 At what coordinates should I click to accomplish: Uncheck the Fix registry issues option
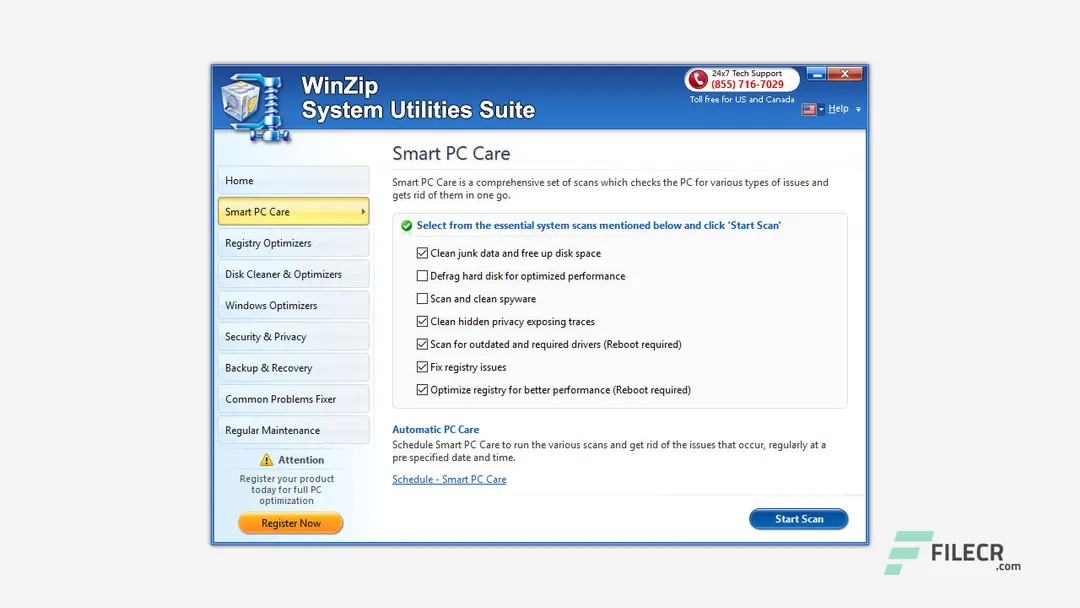(422, 367)
